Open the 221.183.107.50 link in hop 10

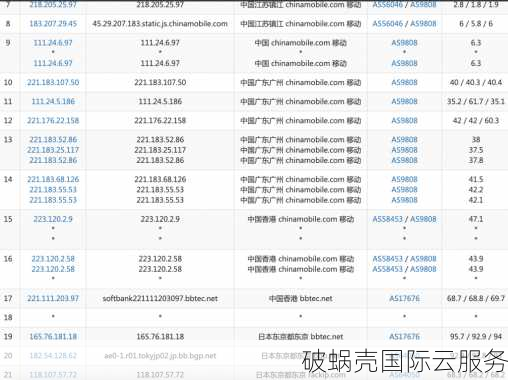point(53,82)
